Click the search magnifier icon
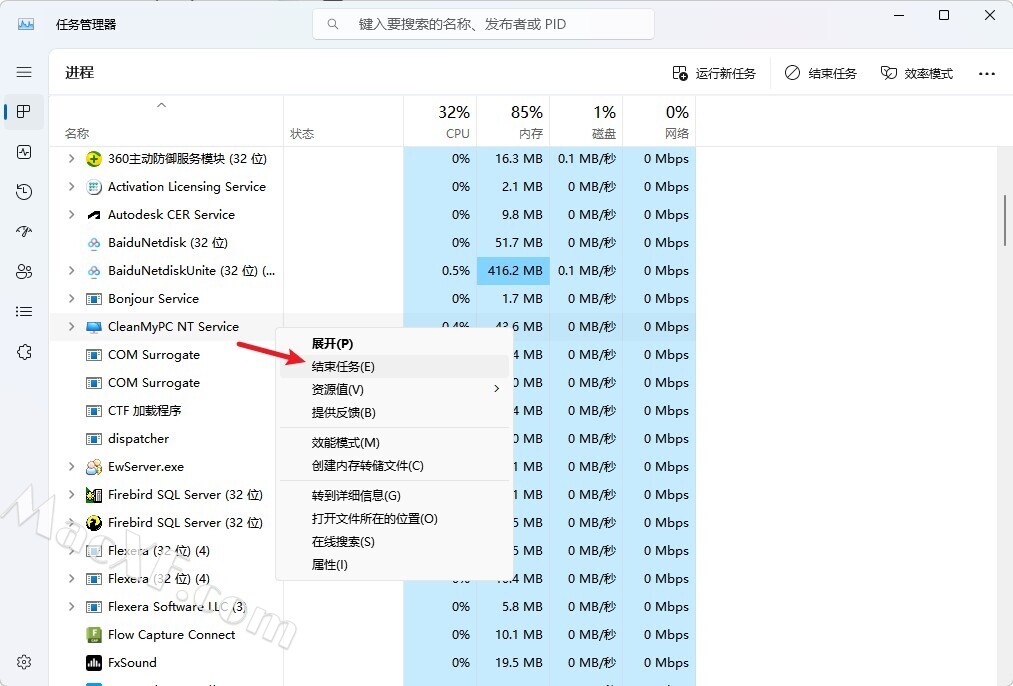This screenshot has width=1013, height=686. (333, 25)
